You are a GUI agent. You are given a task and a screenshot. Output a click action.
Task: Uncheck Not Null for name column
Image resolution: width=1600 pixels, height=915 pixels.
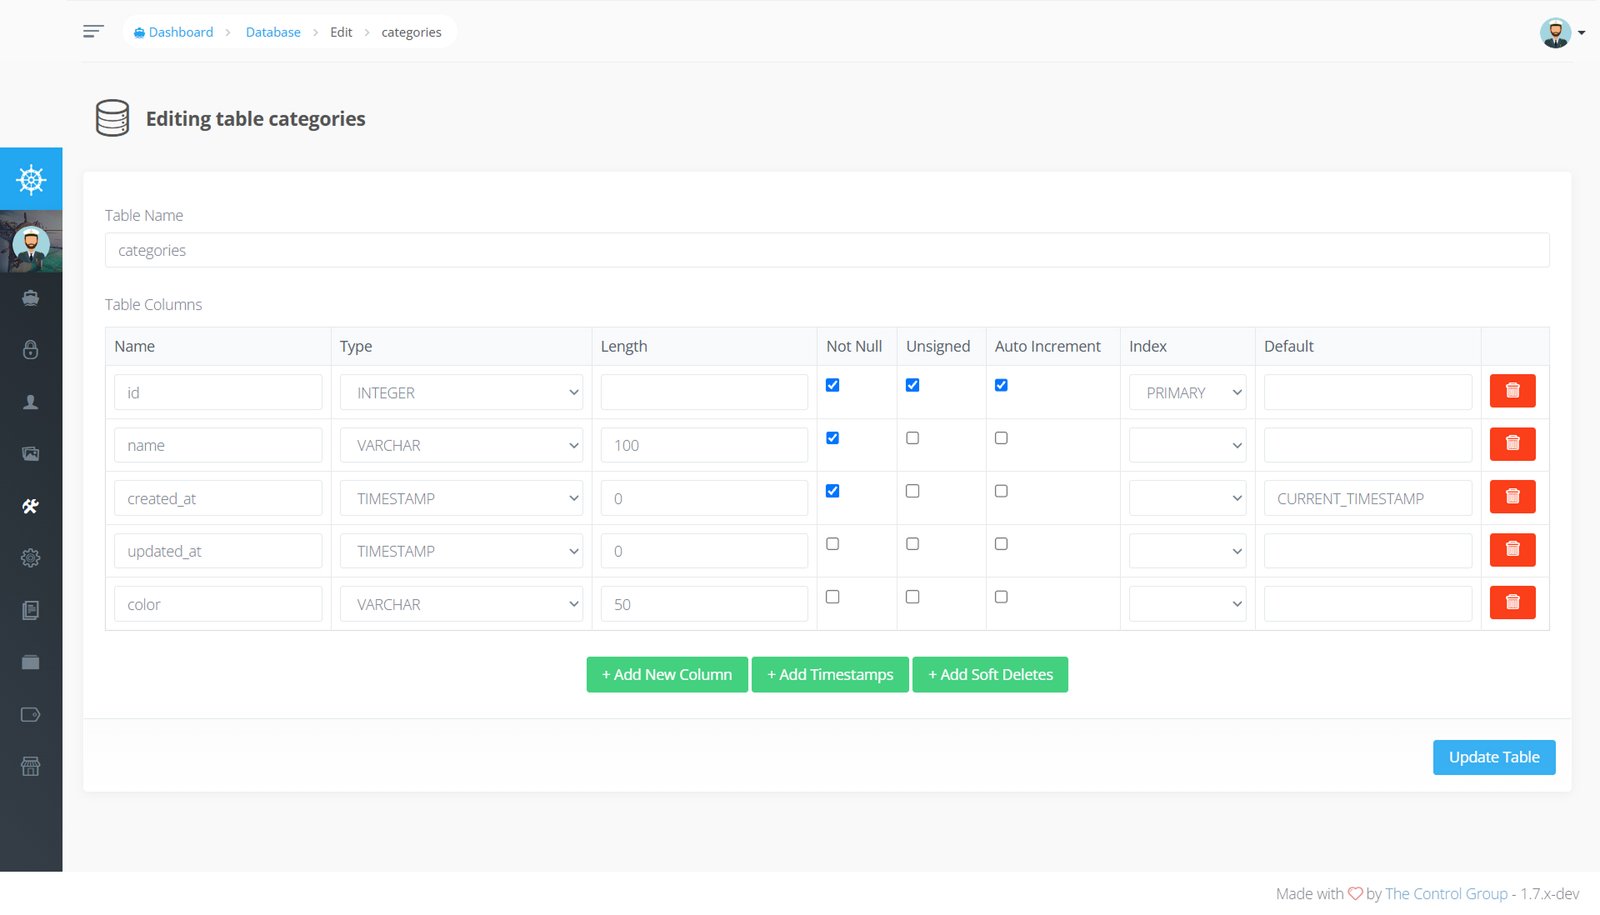click(x=832, y=438)
